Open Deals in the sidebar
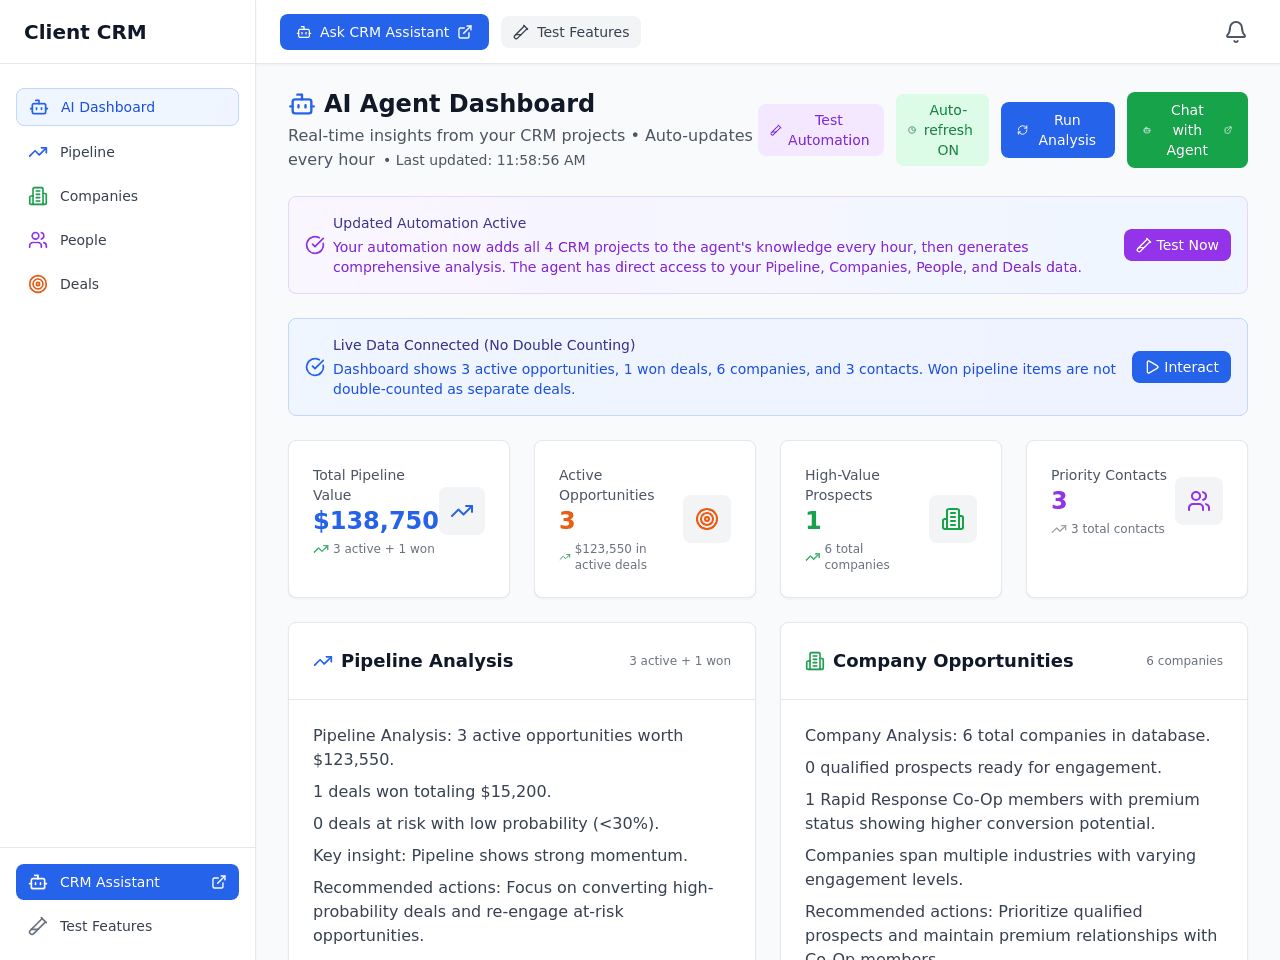This screenshot has width=1280, height=960. [x=127, y=284]
